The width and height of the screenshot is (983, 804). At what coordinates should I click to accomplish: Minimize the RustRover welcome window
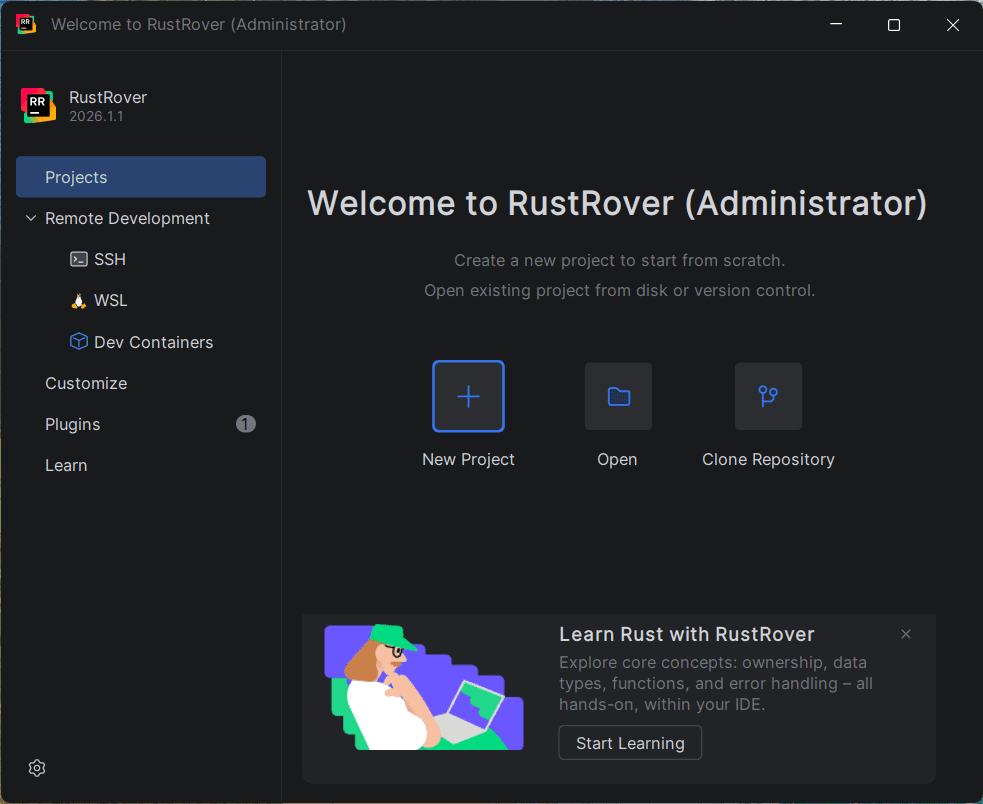point(836,24)
